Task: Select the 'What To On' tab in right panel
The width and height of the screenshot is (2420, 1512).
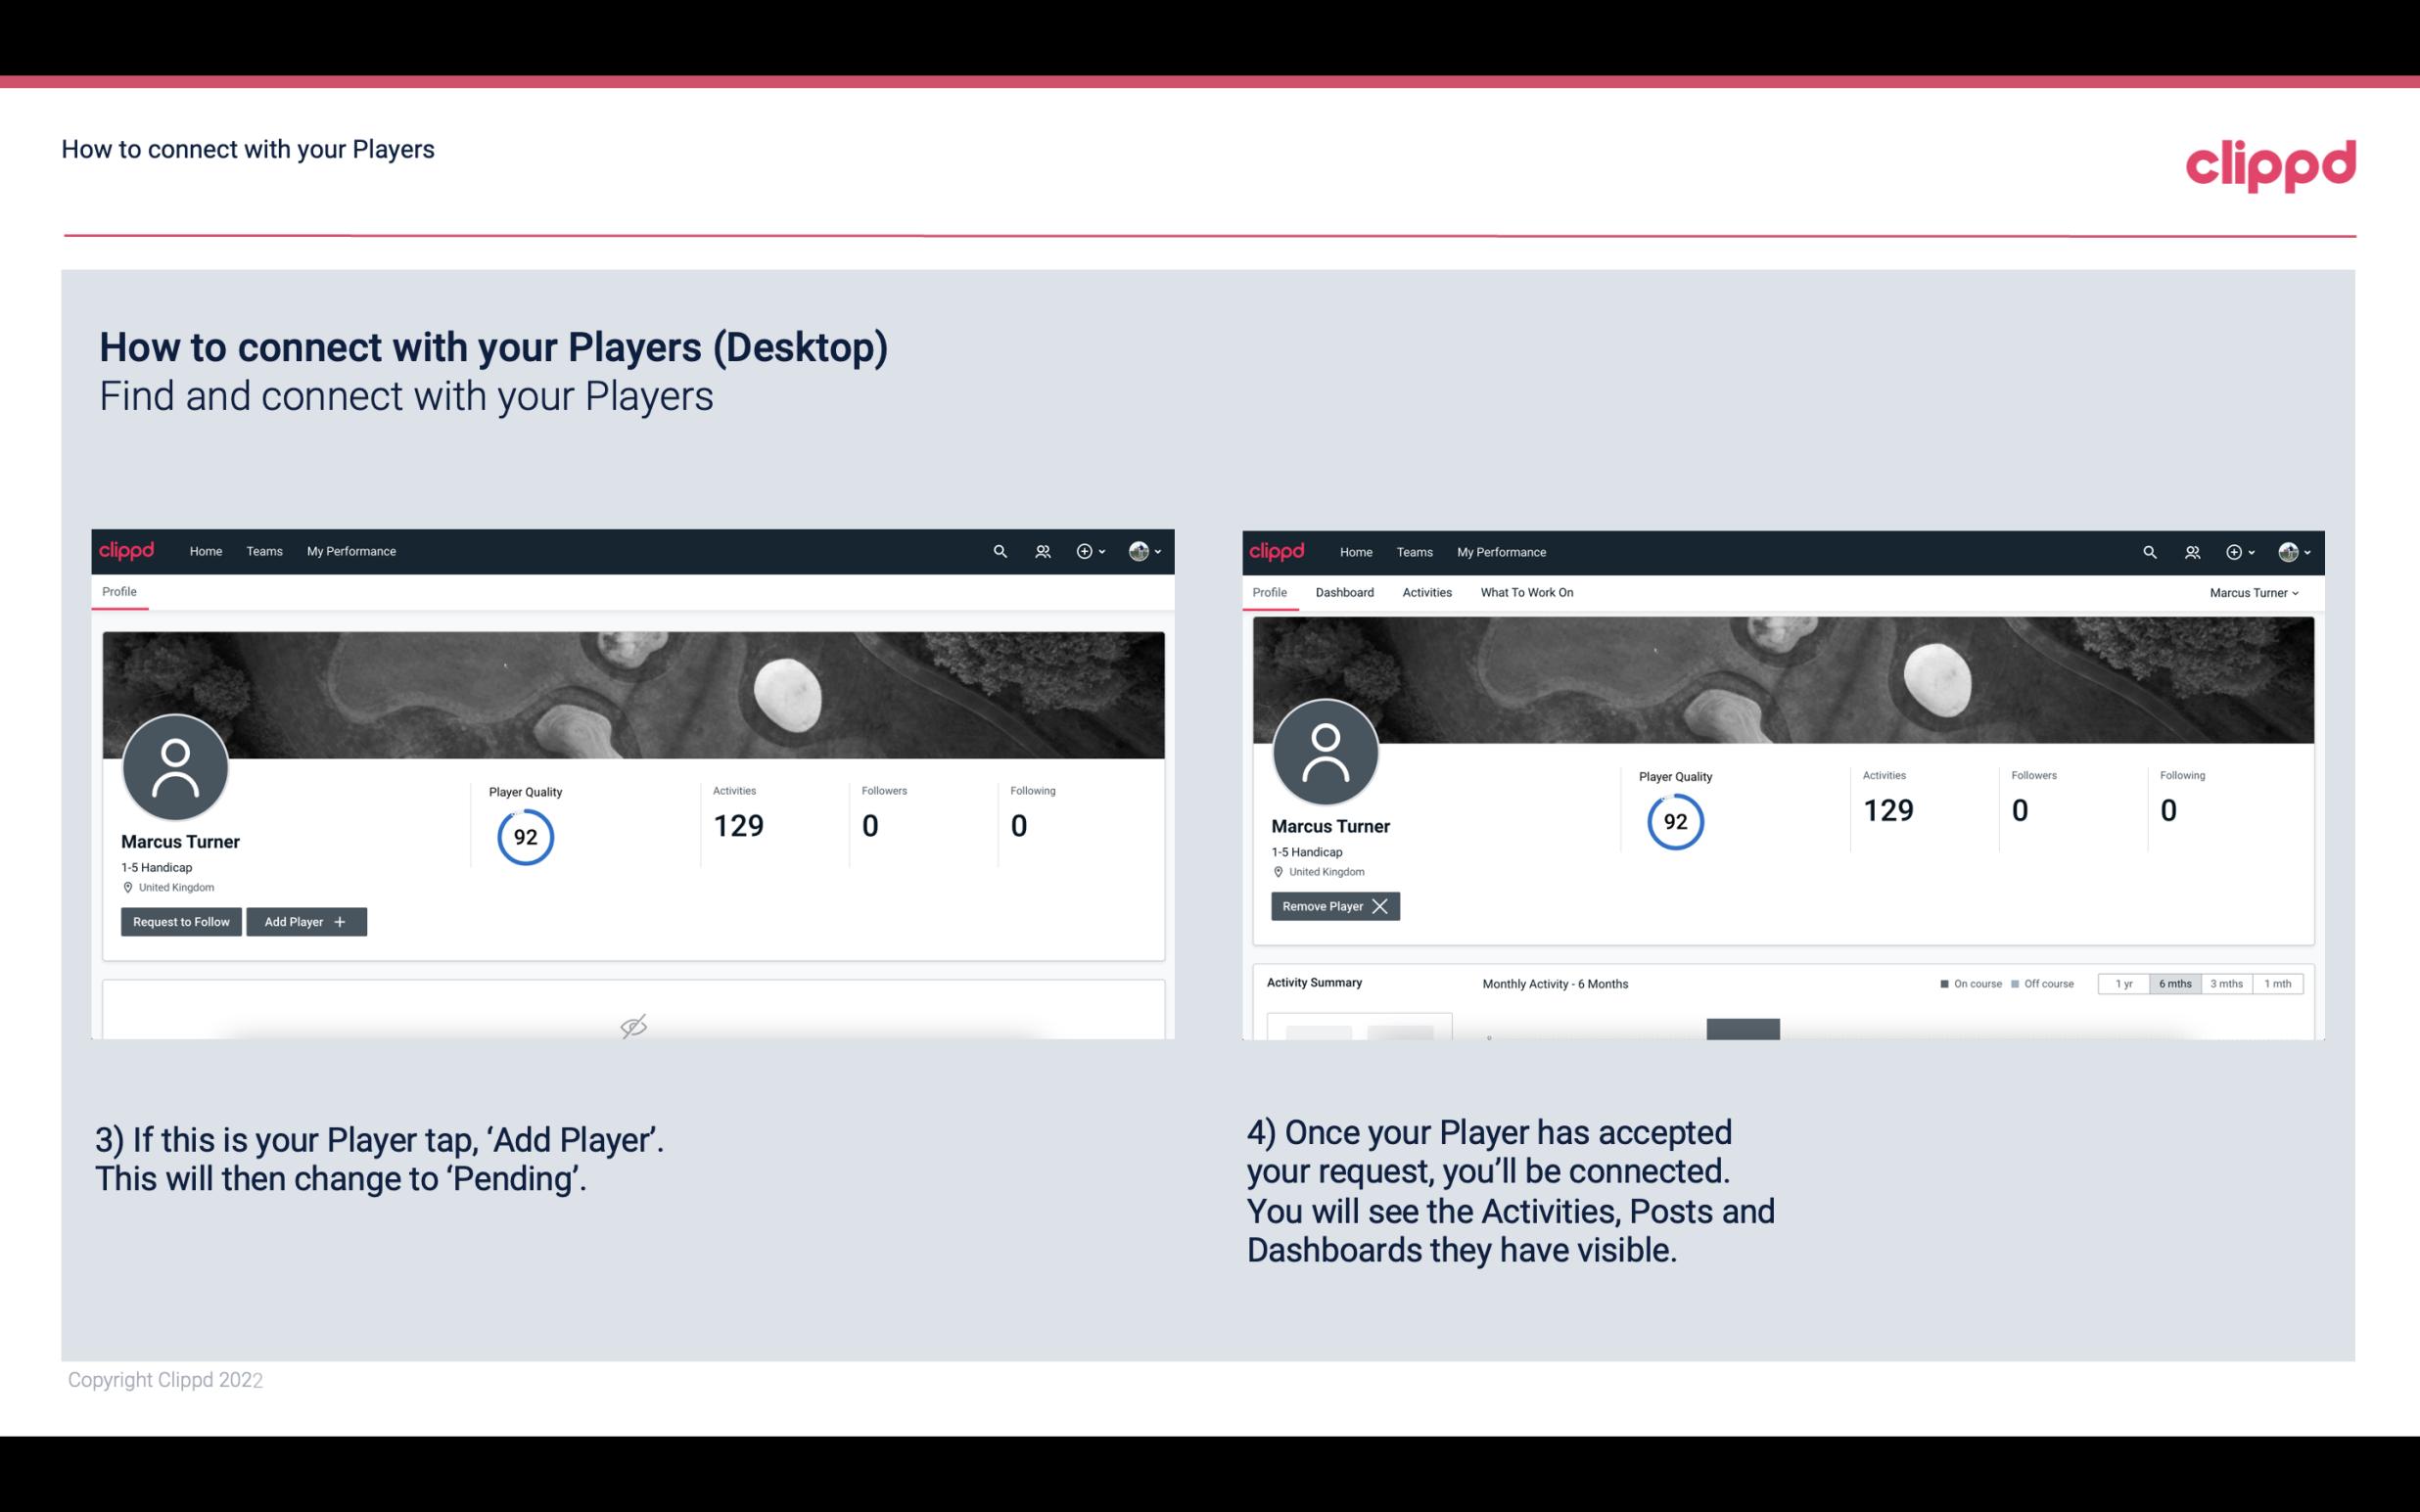Action: 1526,592
